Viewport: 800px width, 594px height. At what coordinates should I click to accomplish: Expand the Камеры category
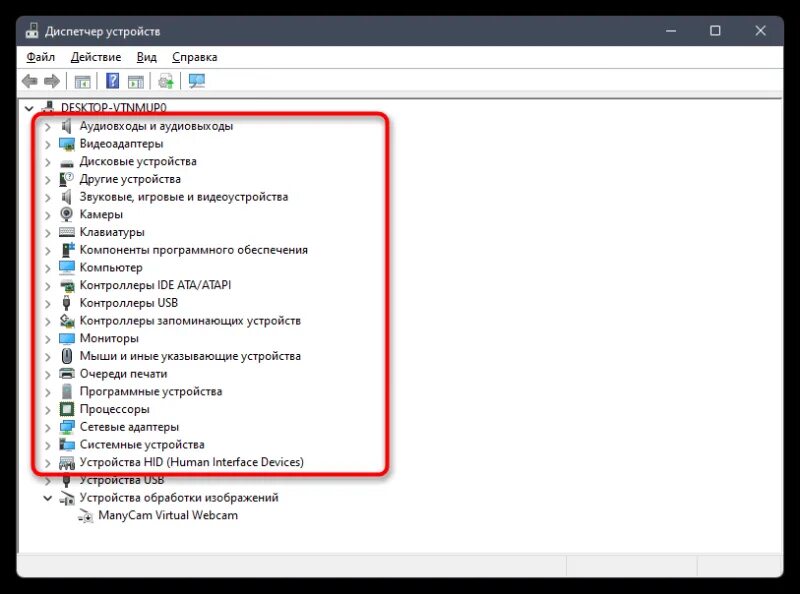[47, 215]
